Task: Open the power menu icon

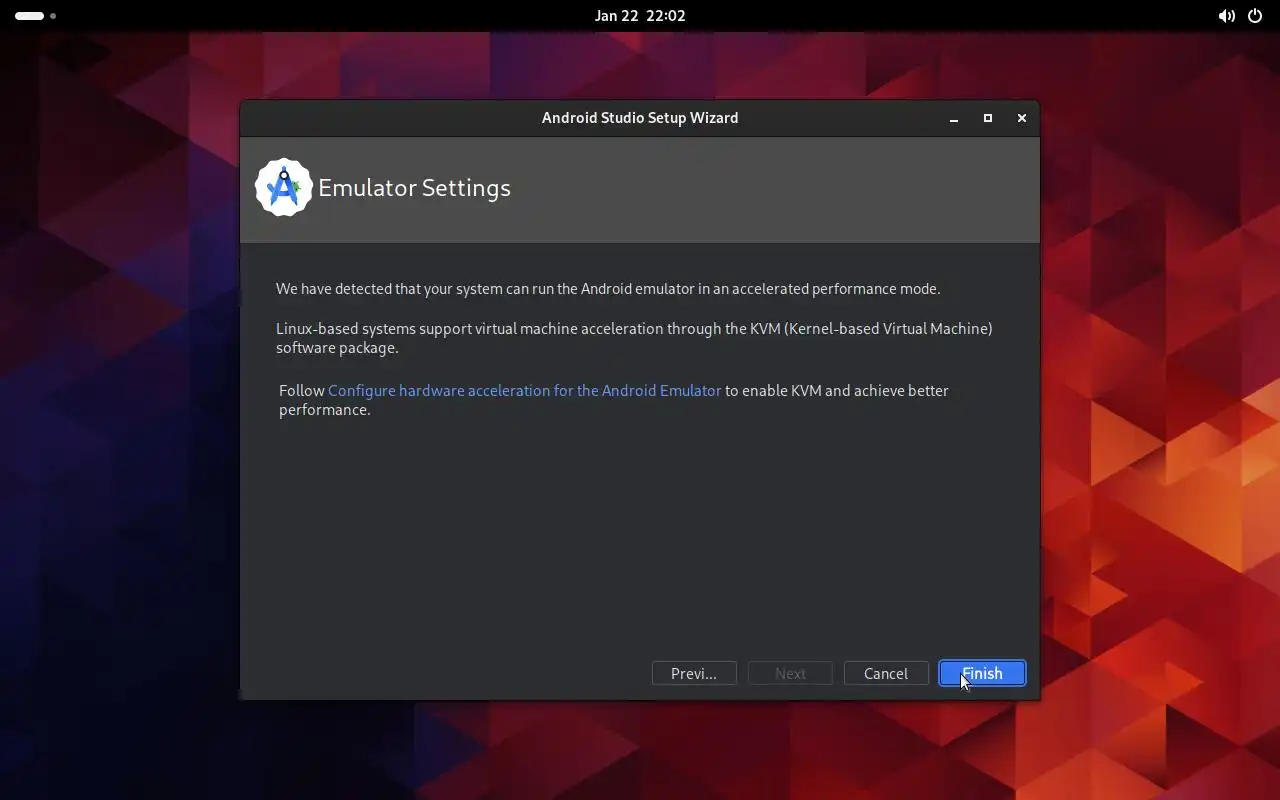Action: tap(1255, 16)
